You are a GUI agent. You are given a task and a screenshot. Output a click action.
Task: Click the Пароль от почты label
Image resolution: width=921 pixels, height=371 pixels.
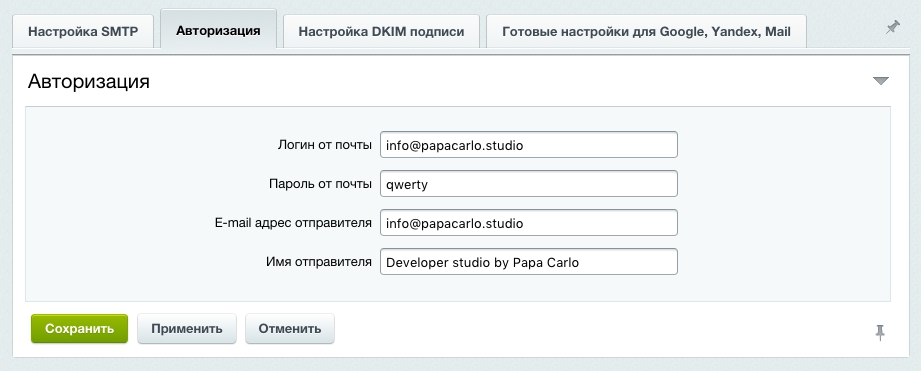coord(320,184)
